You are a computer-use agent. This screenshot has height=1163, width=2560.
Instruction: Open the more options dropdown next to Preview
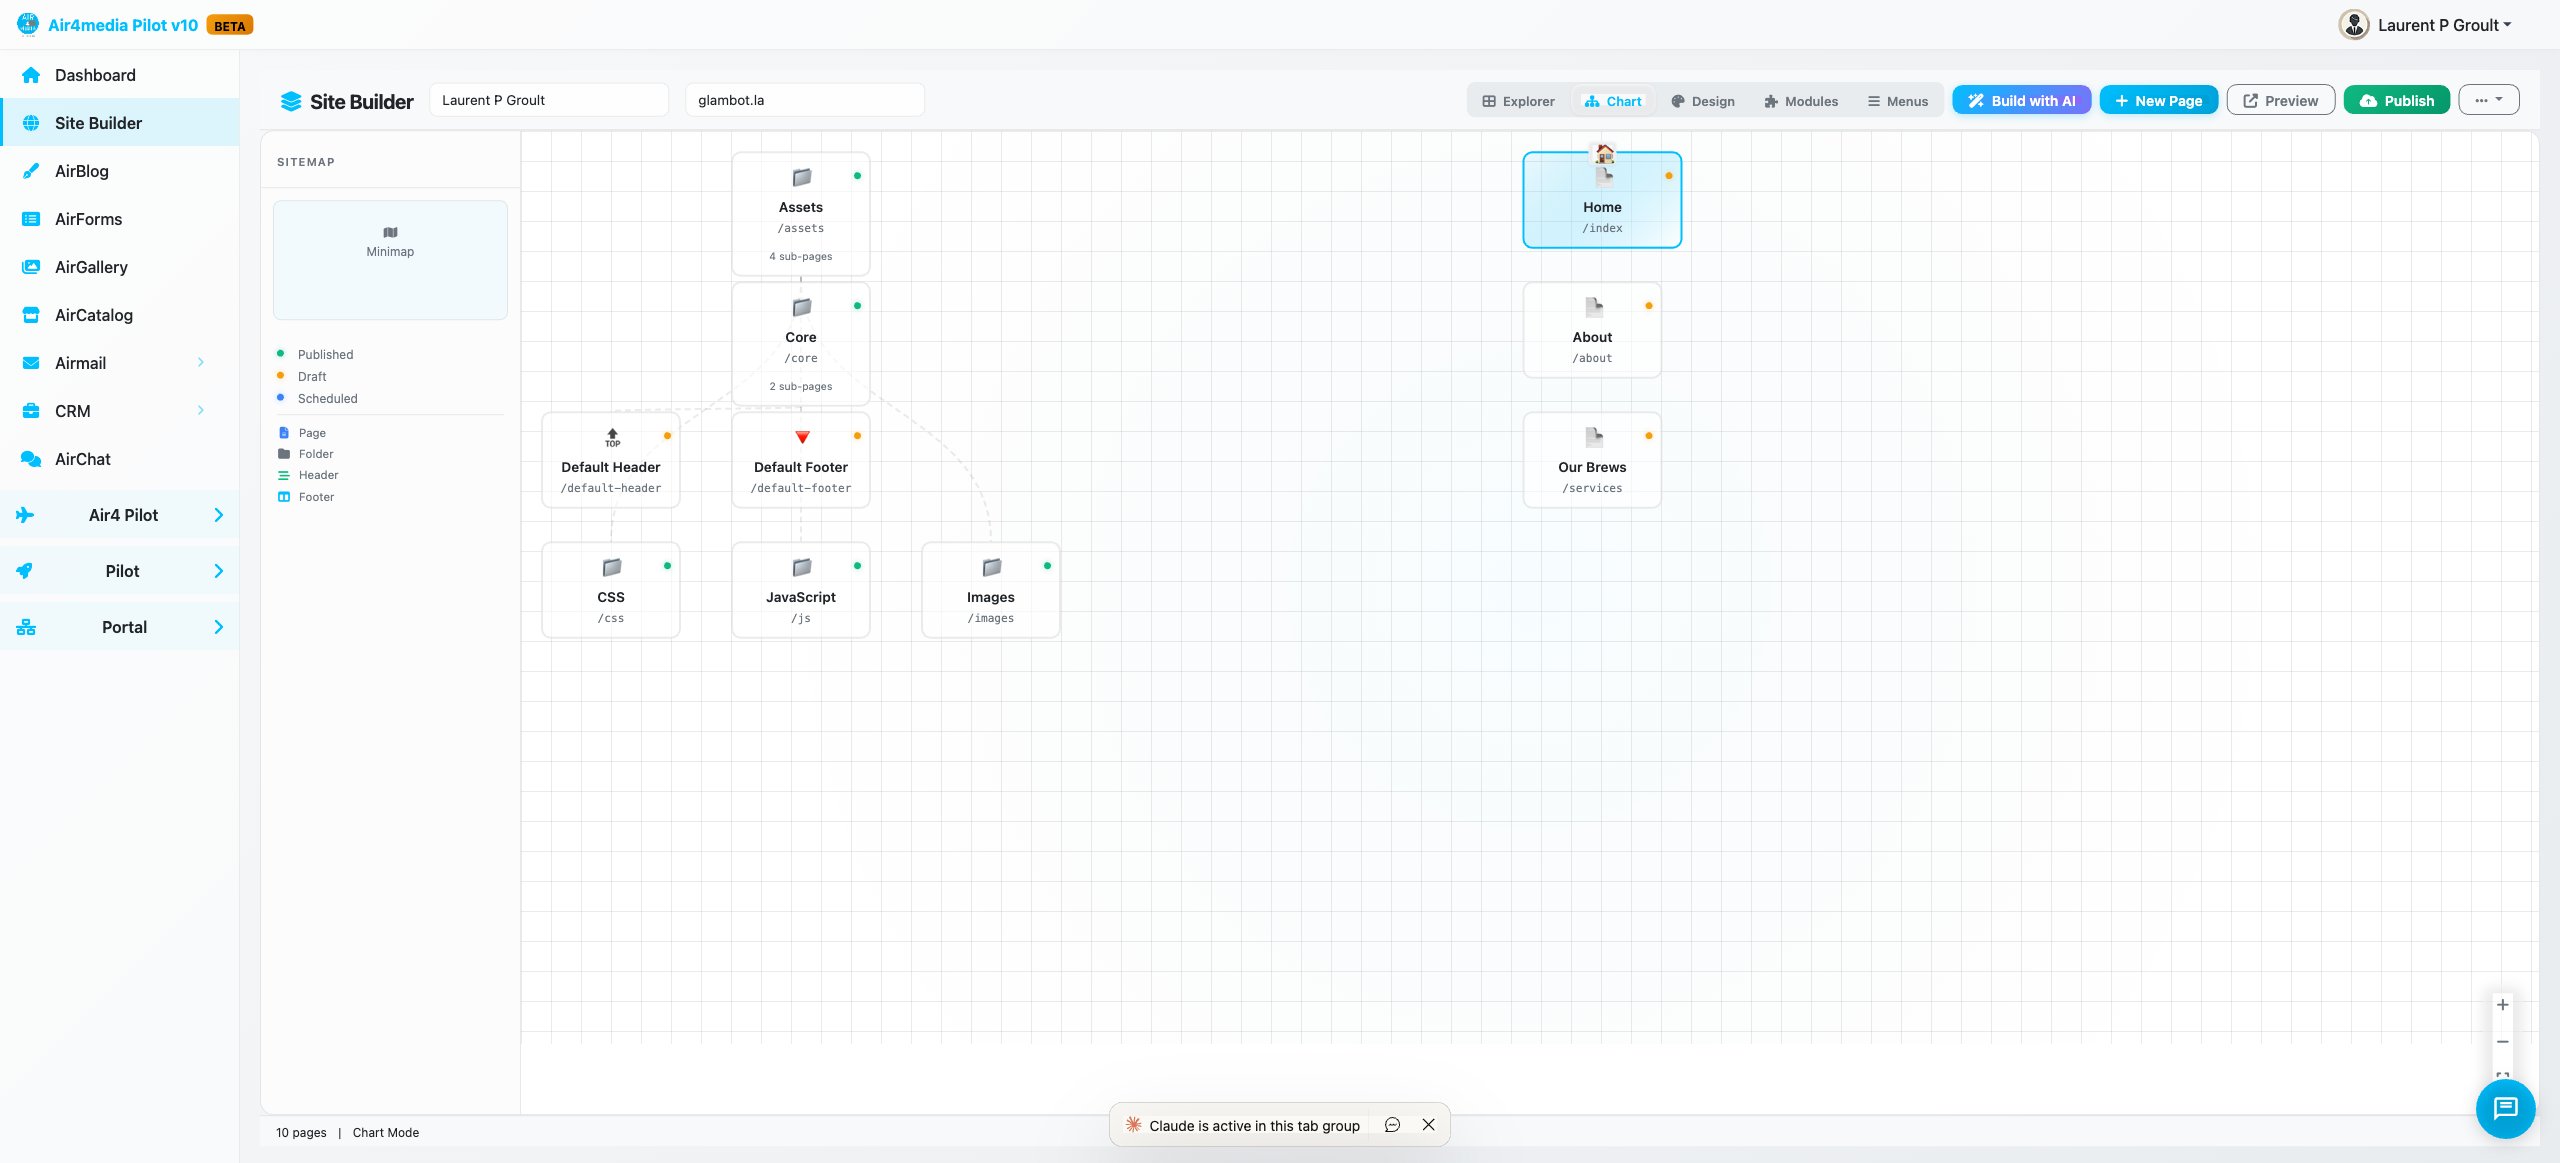click(2489, 99)
